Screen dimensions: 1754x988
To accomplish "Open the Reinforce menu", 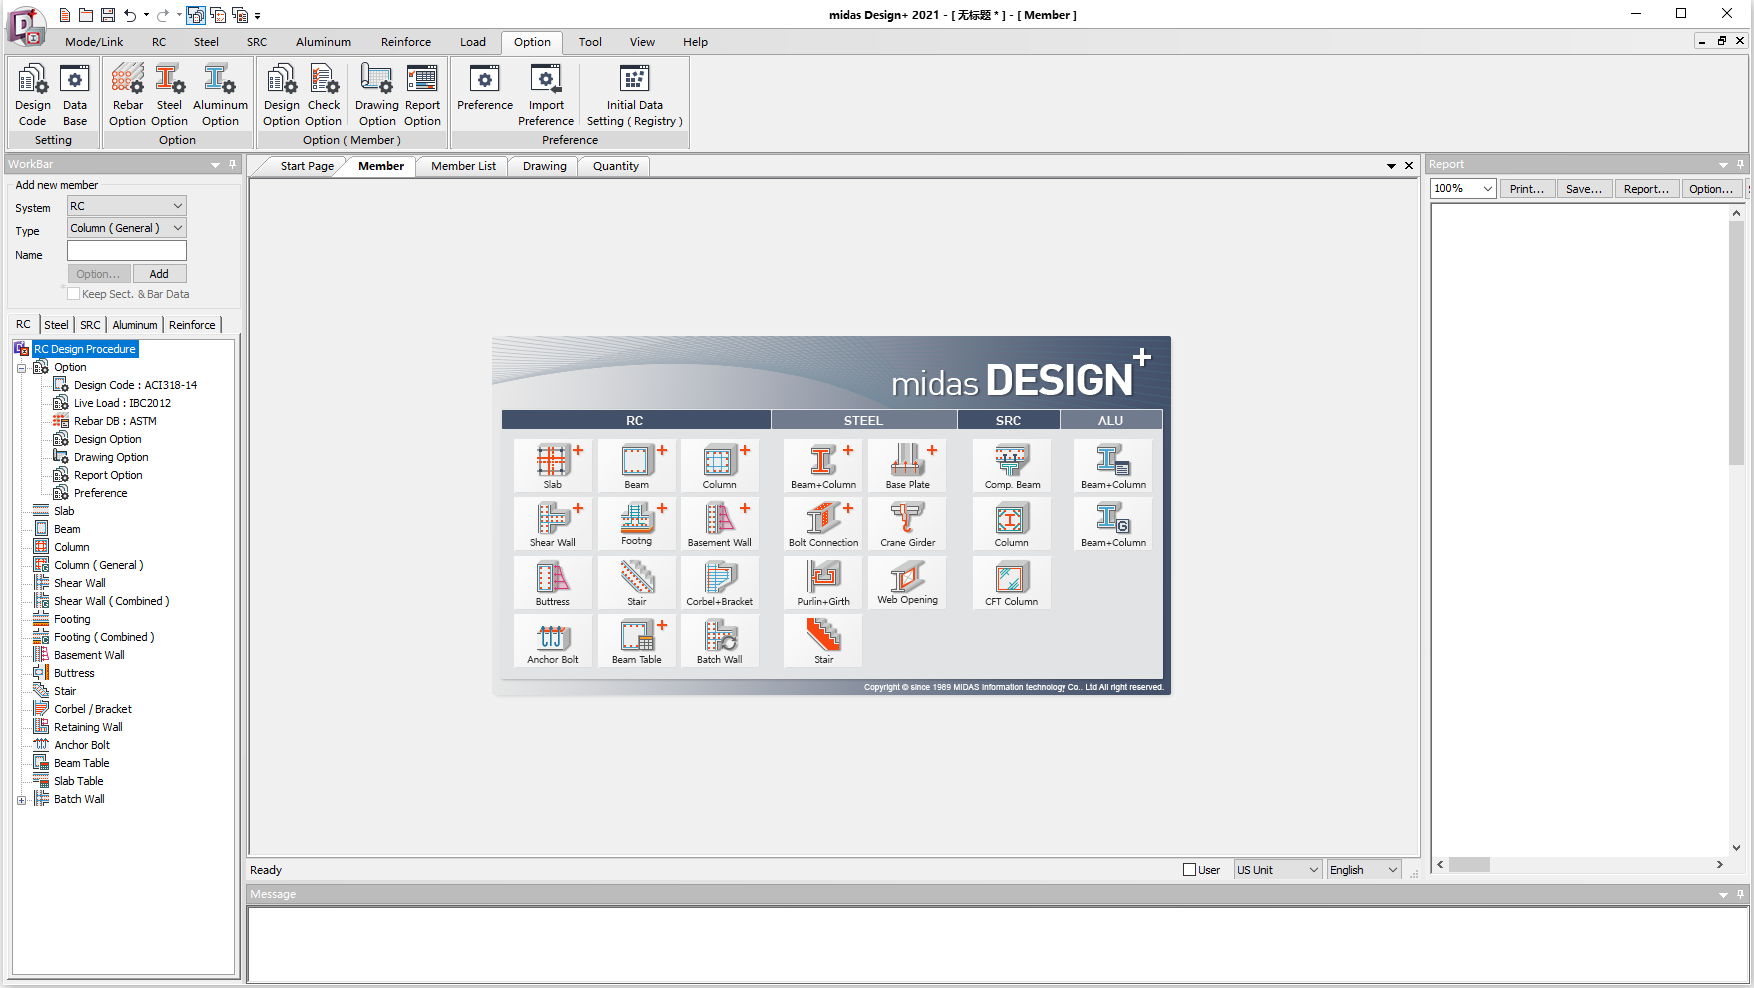I will tap(406, 42).
